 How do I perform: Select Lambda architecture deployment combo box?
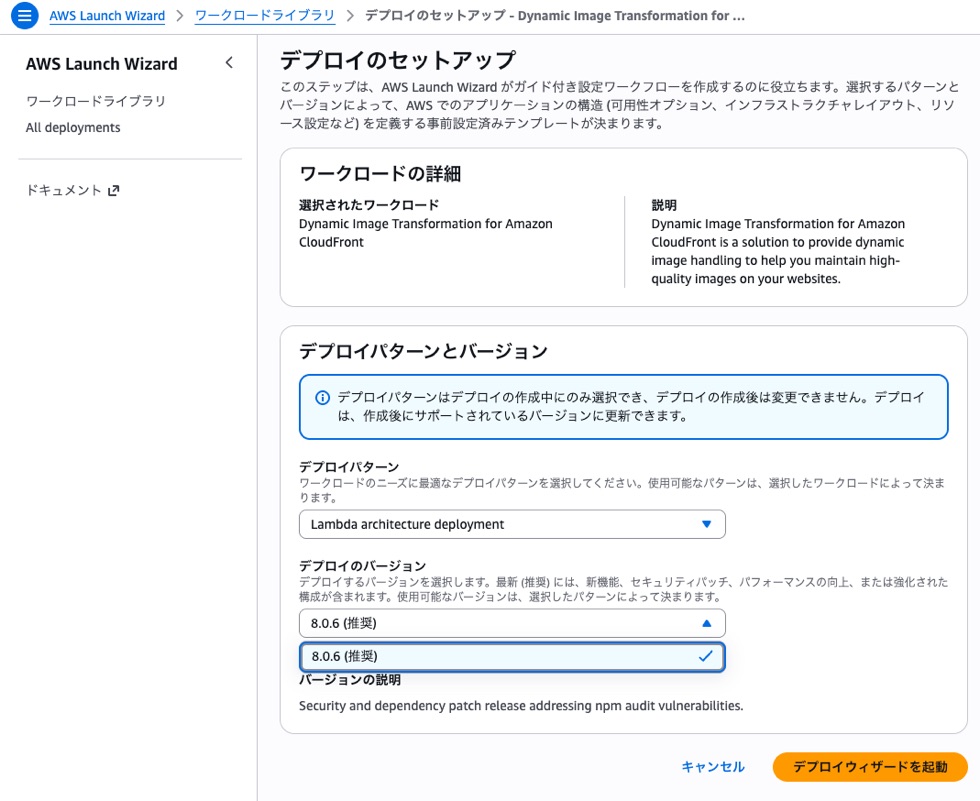[x=512, y=524]
